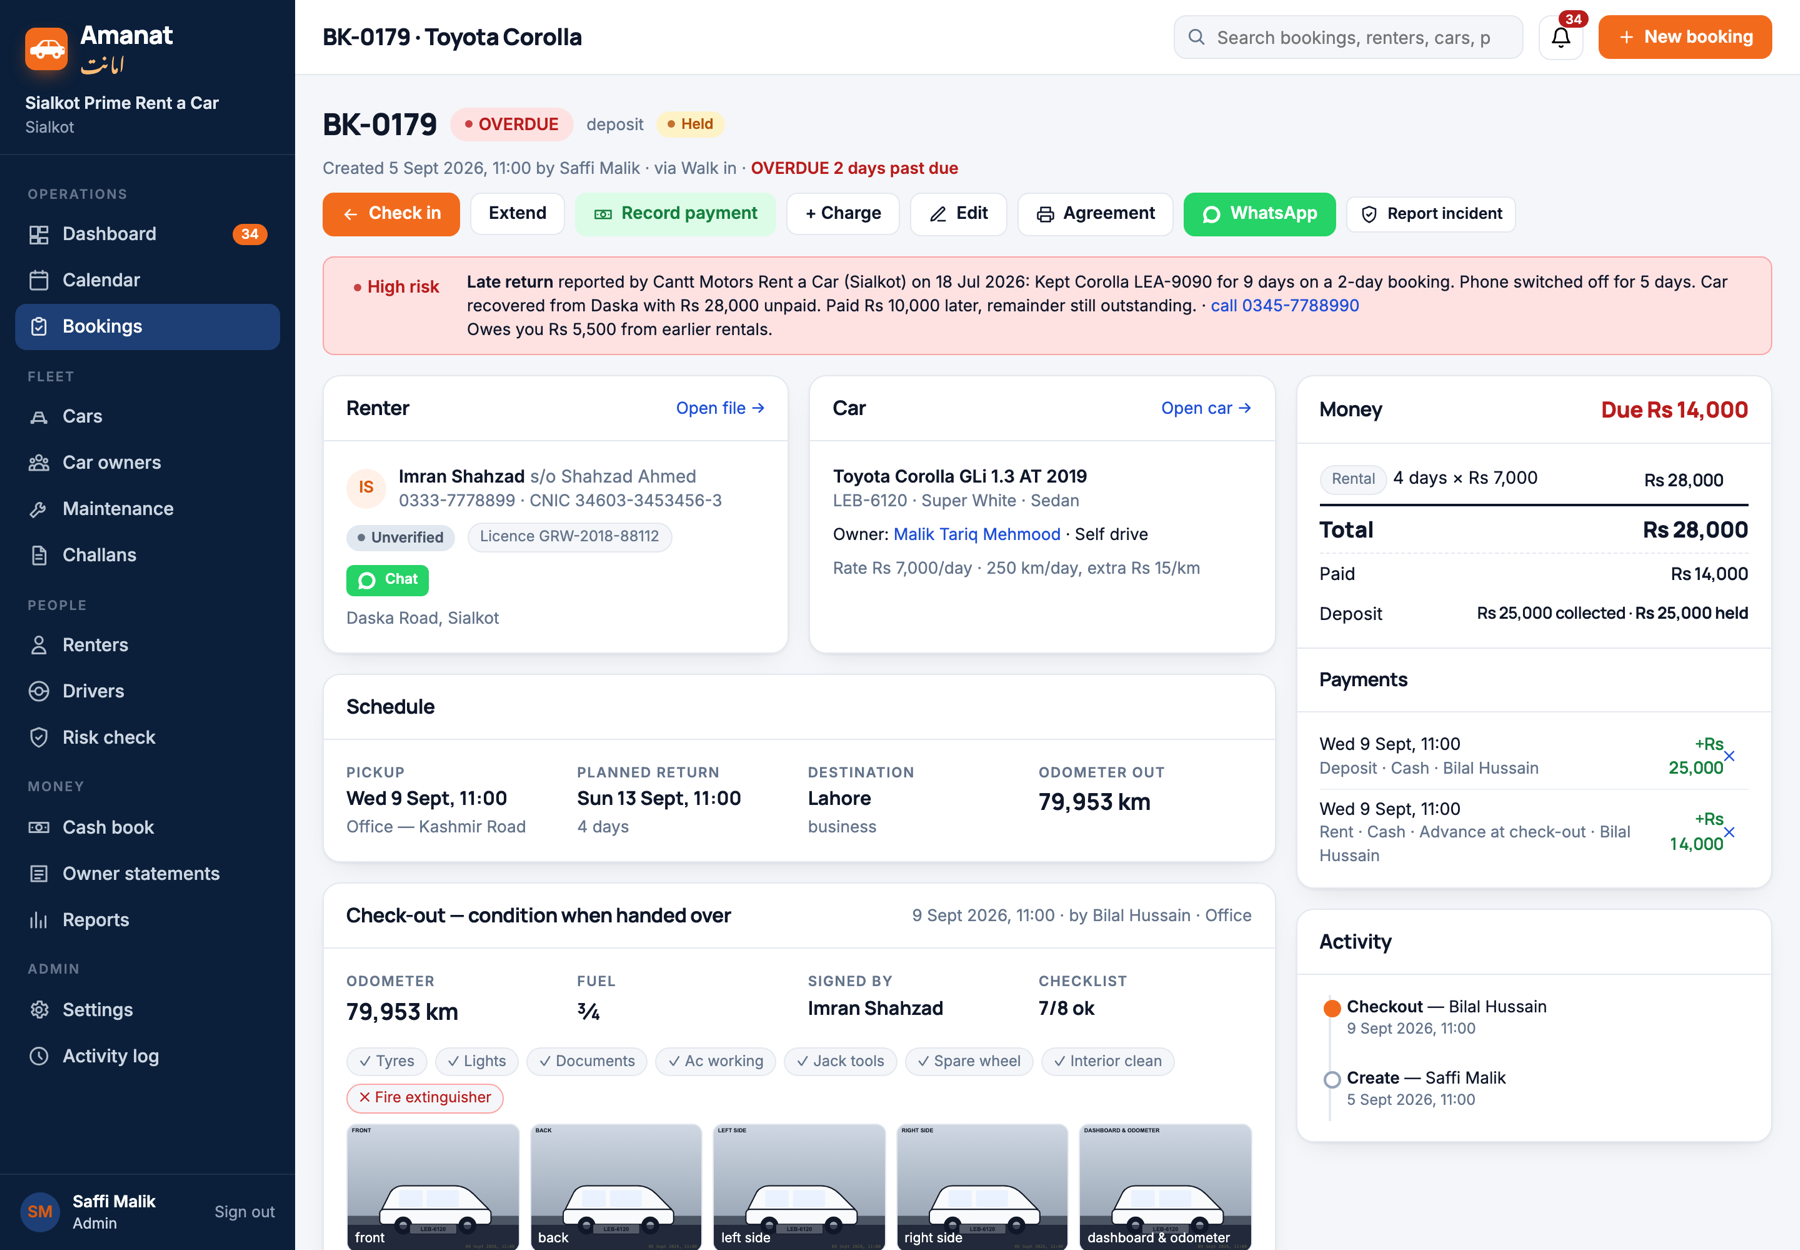Open renter file link
Screen dimensions: 1800x1250
click(720, 408)
